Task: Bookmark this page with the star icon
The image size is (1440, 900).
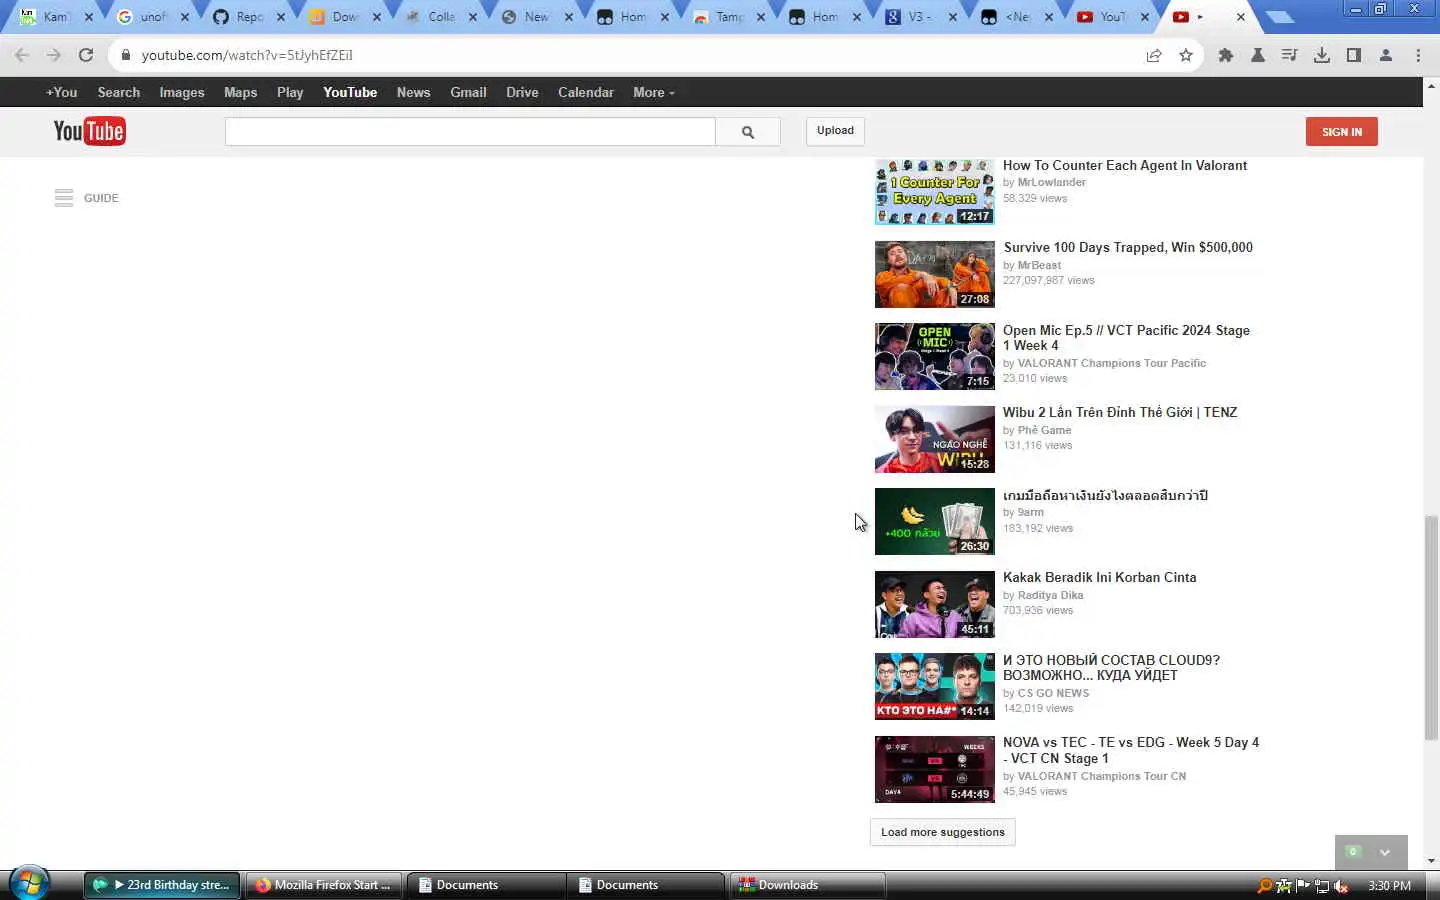Action: coord(1186,55)
